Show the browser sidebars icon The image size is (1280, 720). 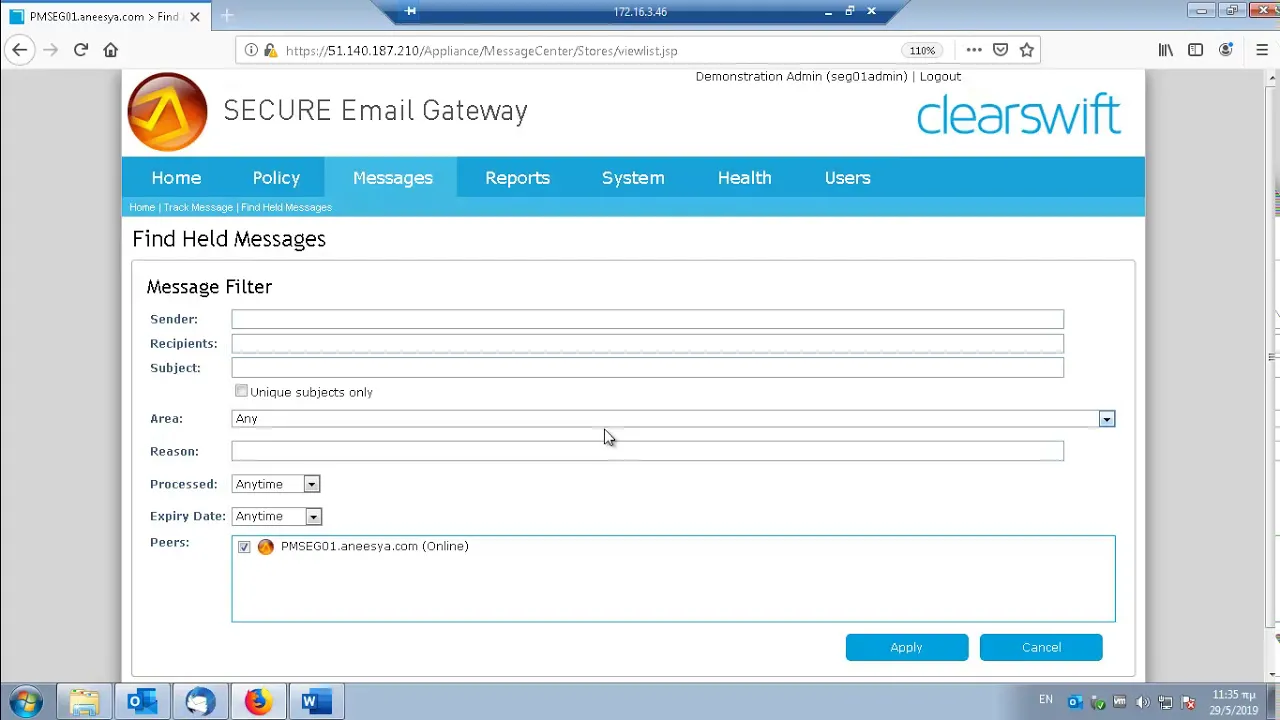(1195, 50)
